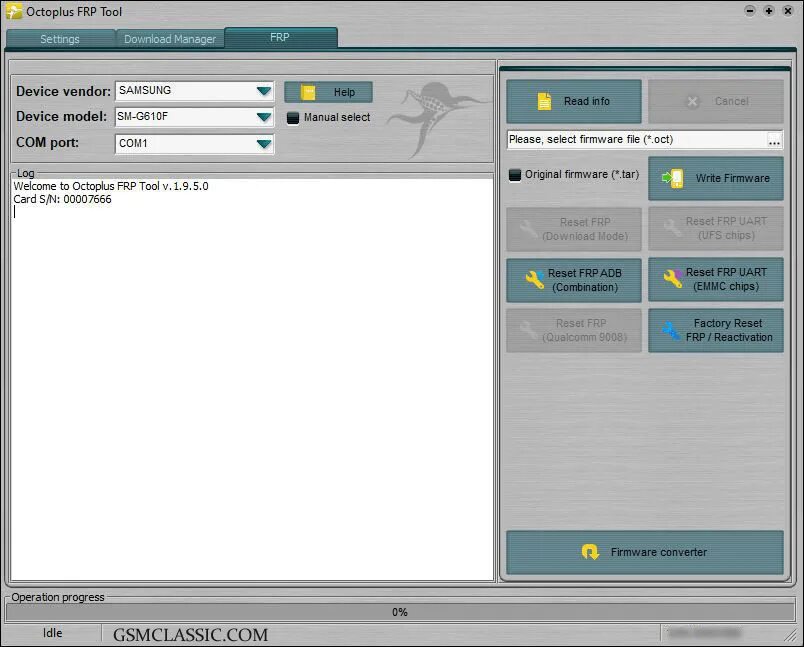Click the Firmware converter button
Screen dimensions: 804x647
point(645,552)
